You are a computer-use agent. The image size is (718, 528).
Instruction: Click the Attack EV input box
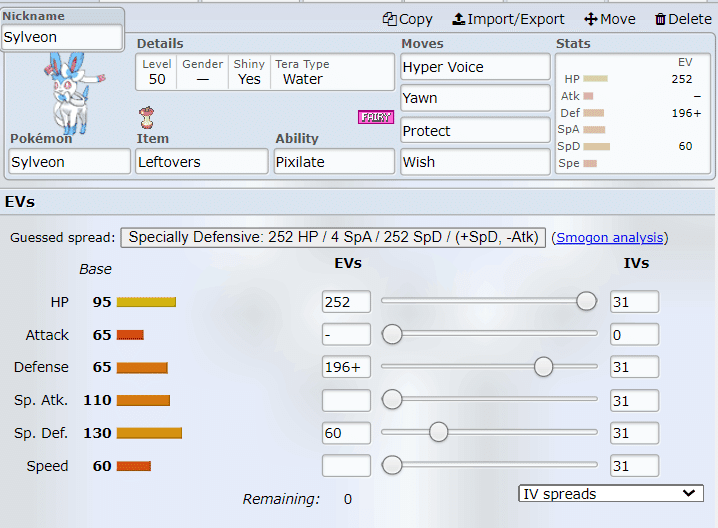(x=346, y=335)
